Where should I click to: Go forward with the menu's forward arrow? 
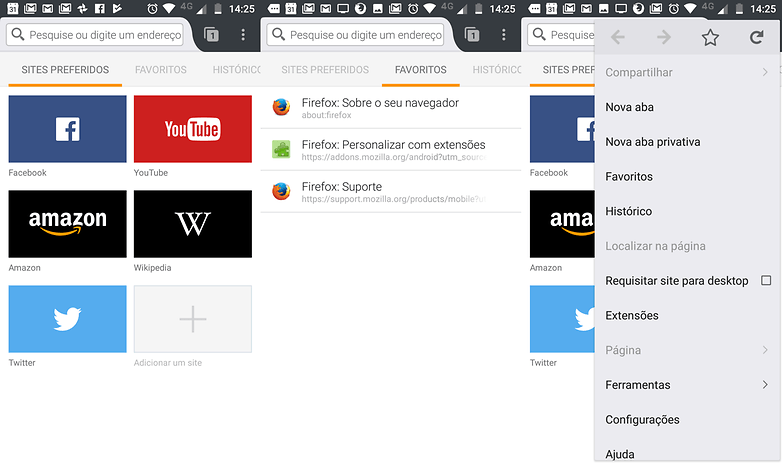pos(664,37)
